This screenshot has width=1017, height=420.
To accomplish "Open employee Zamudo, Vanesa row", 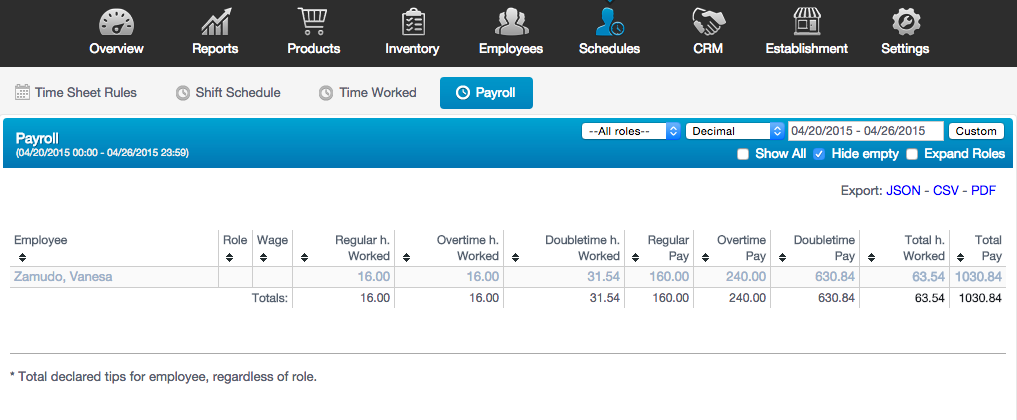I will pos(63,277).
